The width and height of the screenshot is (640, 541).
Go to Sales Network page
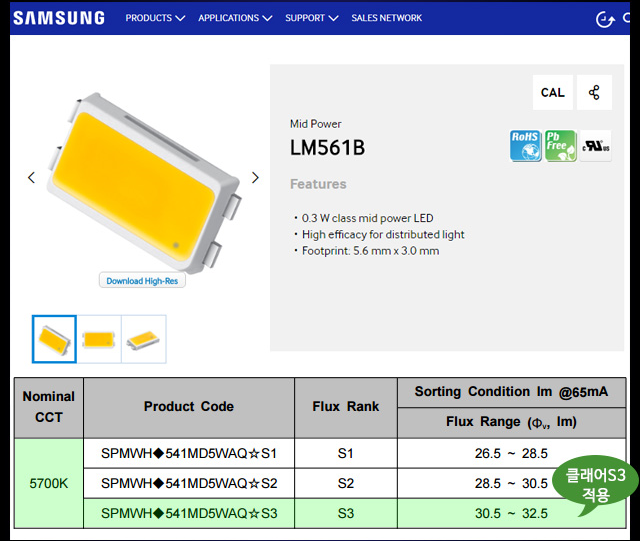click(387, 18)
